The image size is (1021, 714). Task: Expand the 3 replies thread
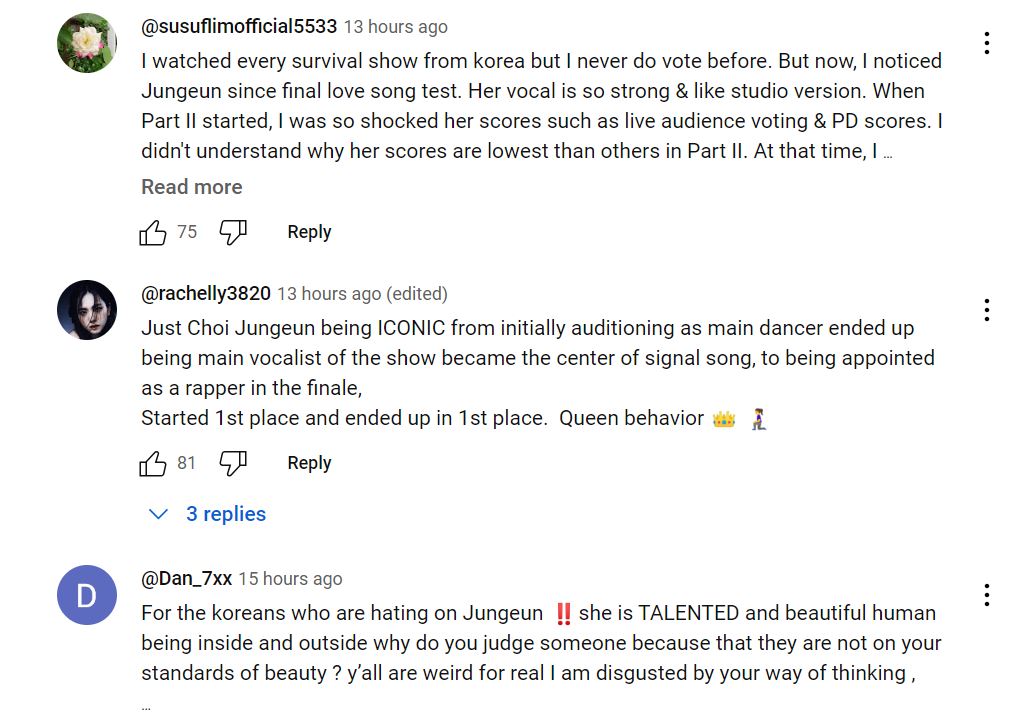[226, 514]
